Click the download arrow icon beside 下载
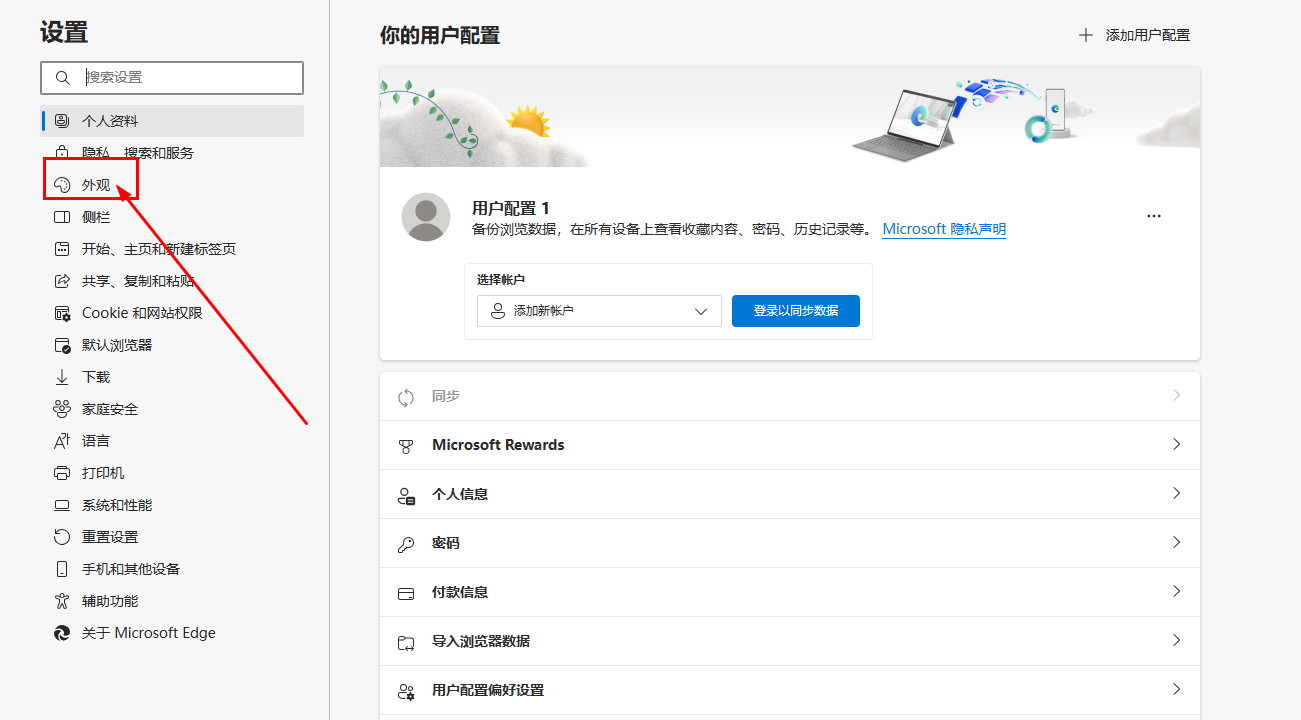Viewport: 1301px width, 720px height. (62, 377)
